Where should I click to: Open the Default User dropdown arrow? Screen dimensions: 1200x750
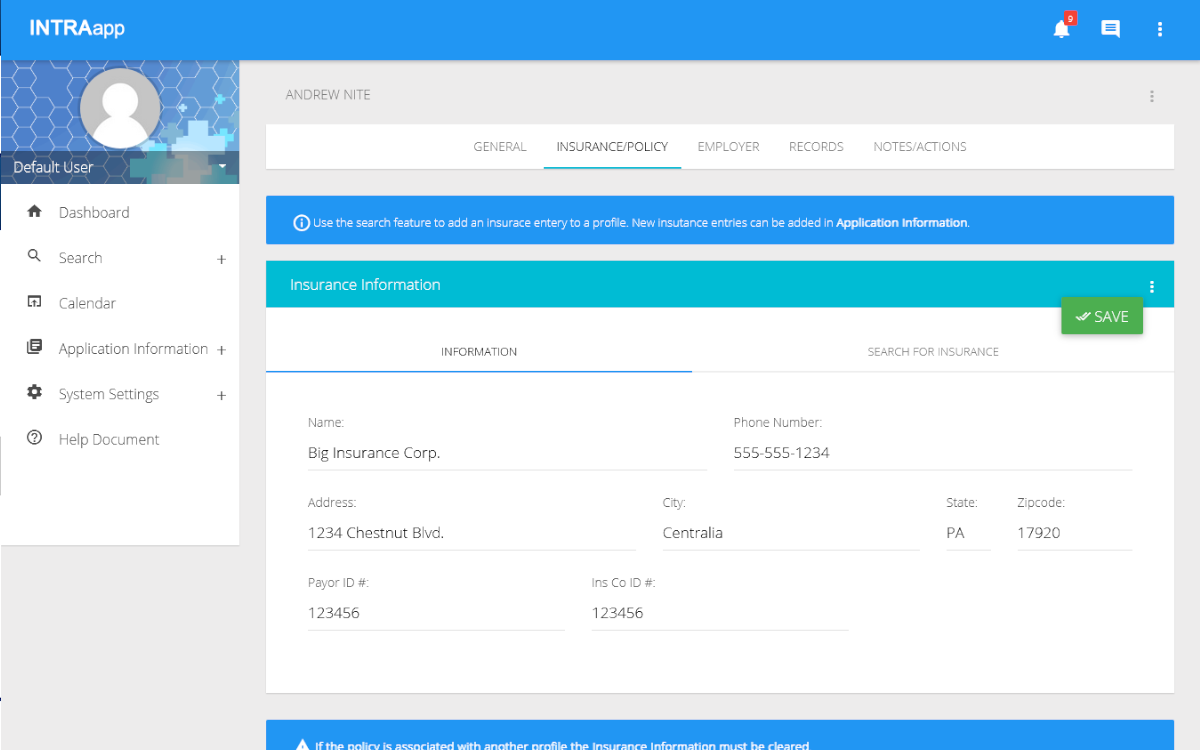[x=222, y=166]
